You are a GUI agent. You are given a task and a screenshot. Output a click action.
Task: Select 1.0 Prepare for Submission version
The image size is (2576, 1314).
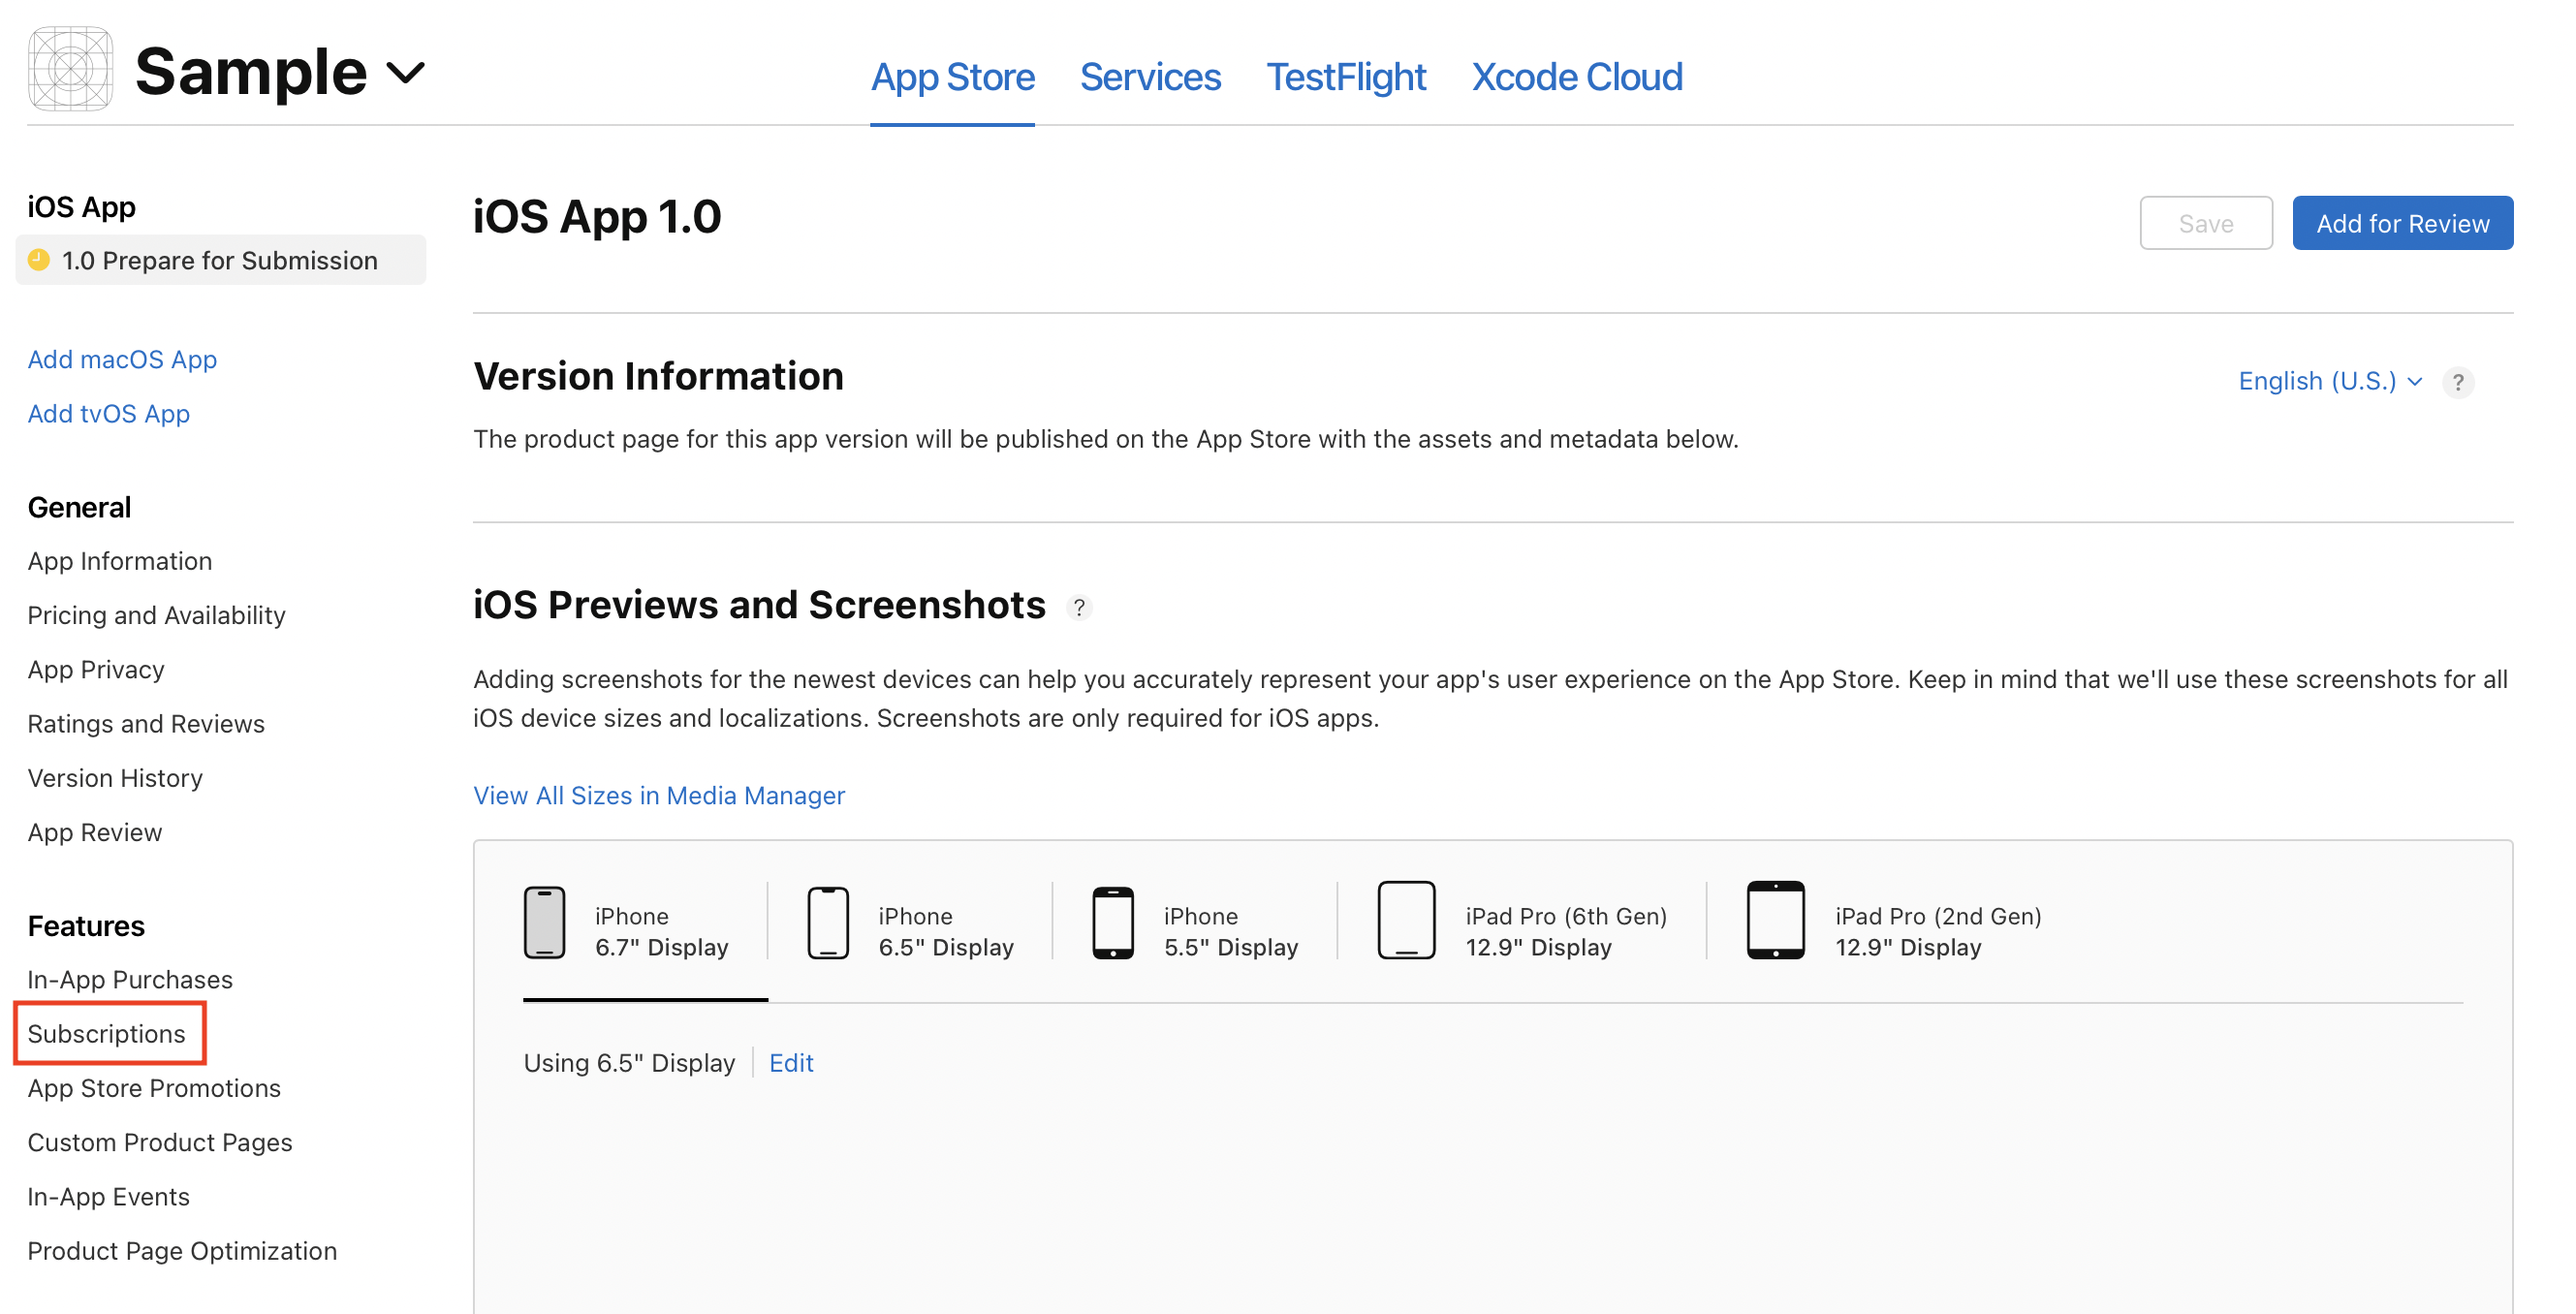pos(219,260)
